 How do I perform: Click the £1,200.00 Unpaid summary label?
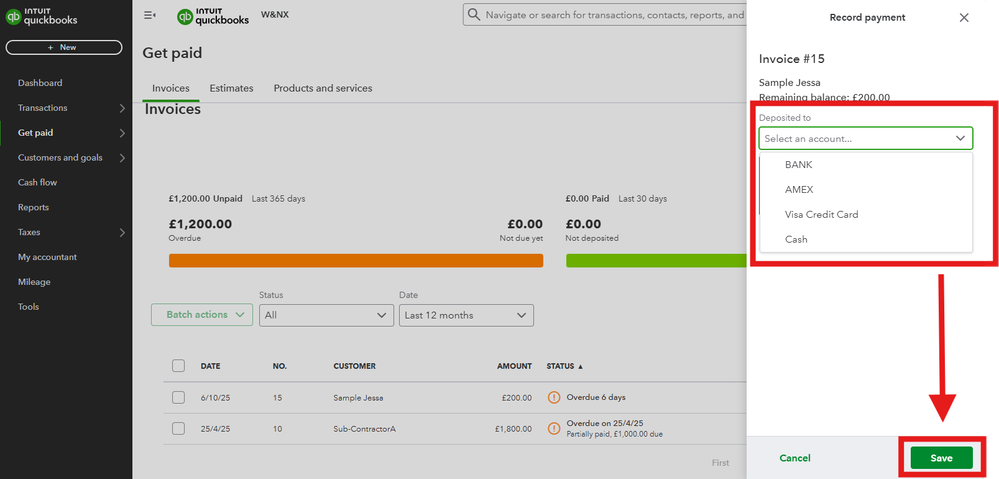[206, 199]
